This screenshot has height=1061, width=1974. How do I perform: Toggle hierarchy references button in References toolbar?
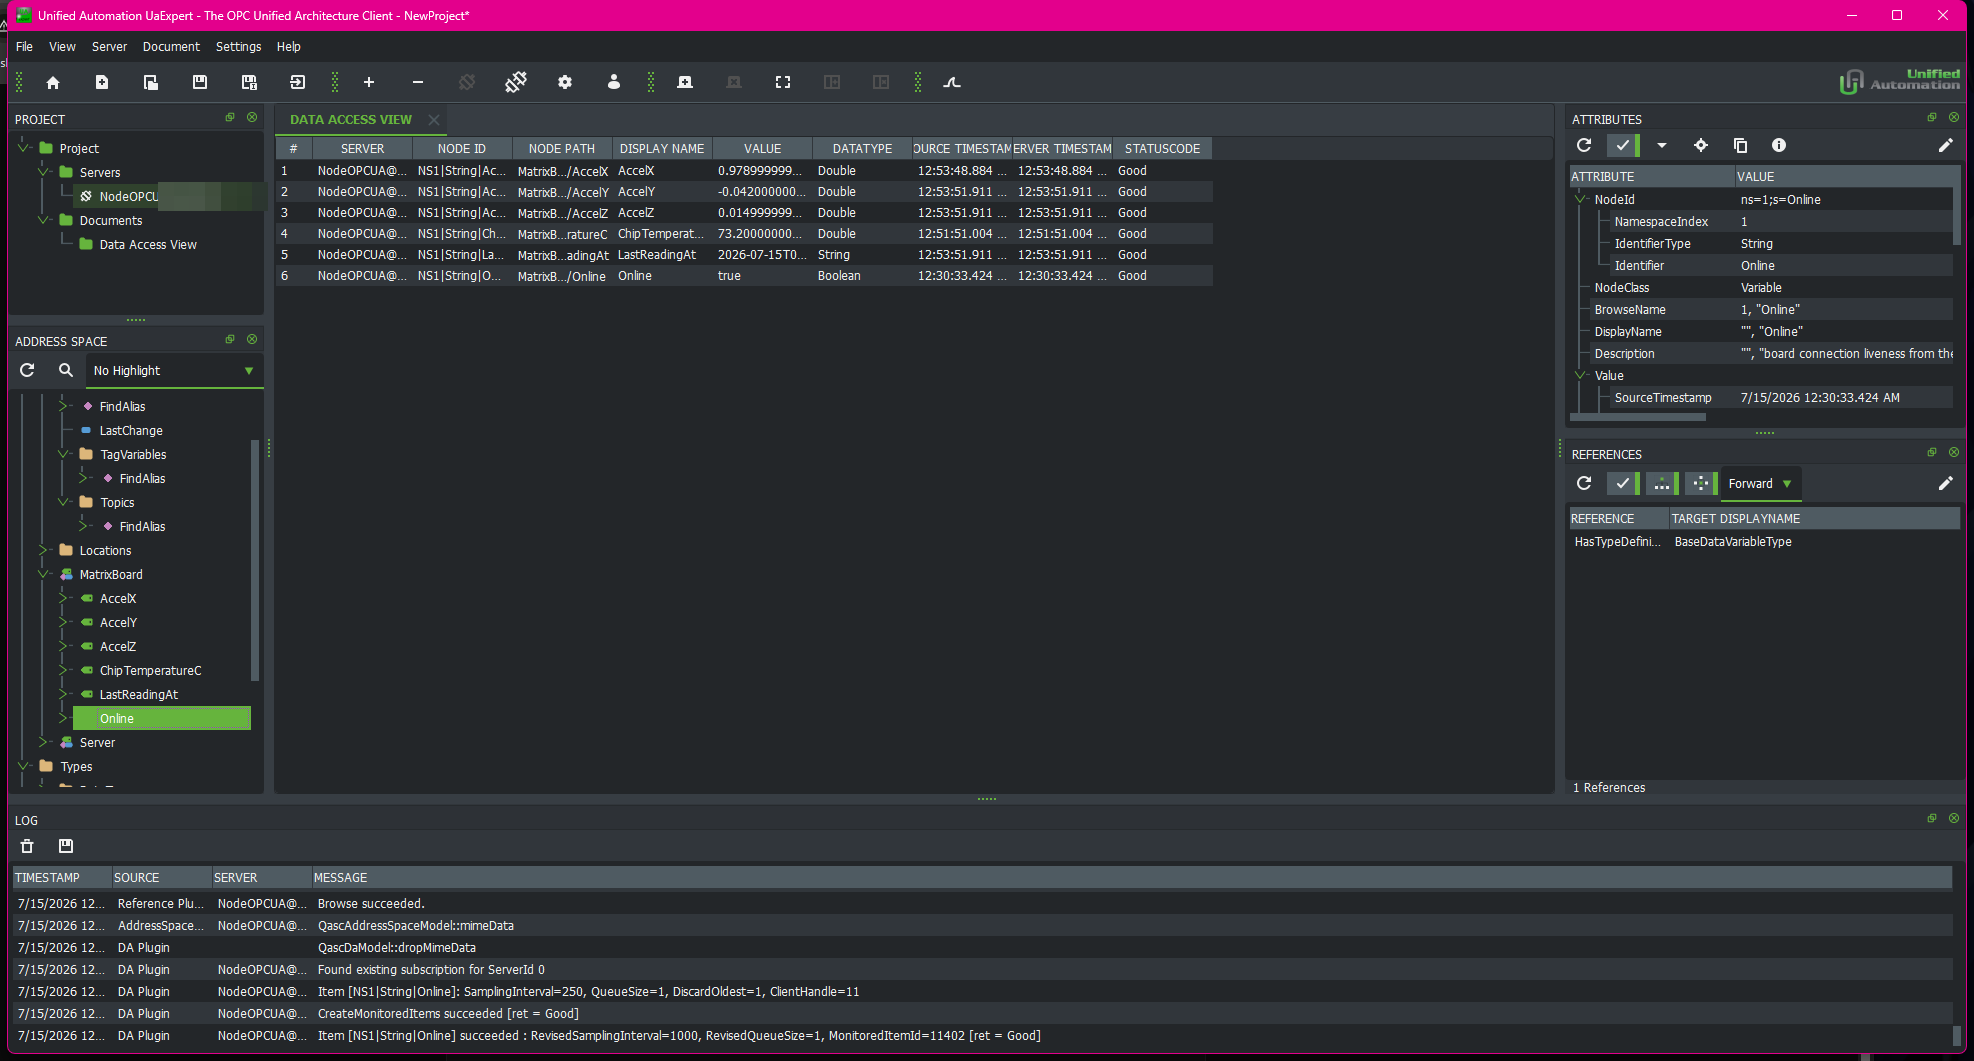1662,484
